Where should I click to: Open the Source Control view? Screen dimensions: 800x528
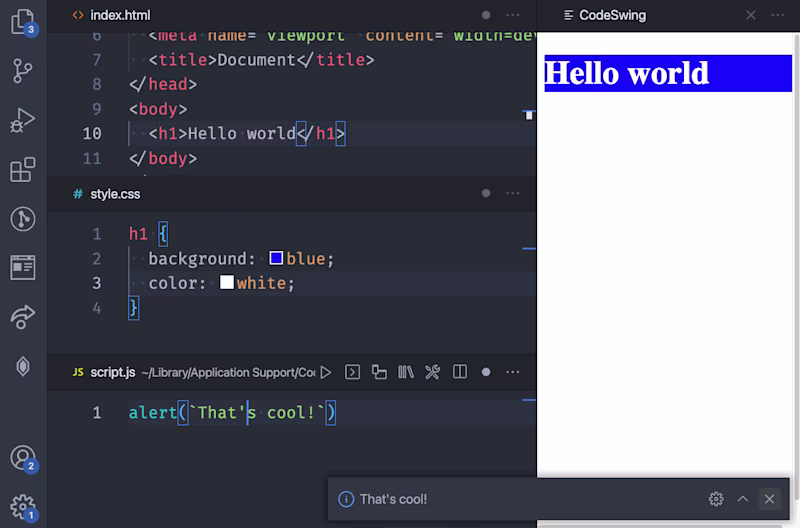click(x=22, y=70)
